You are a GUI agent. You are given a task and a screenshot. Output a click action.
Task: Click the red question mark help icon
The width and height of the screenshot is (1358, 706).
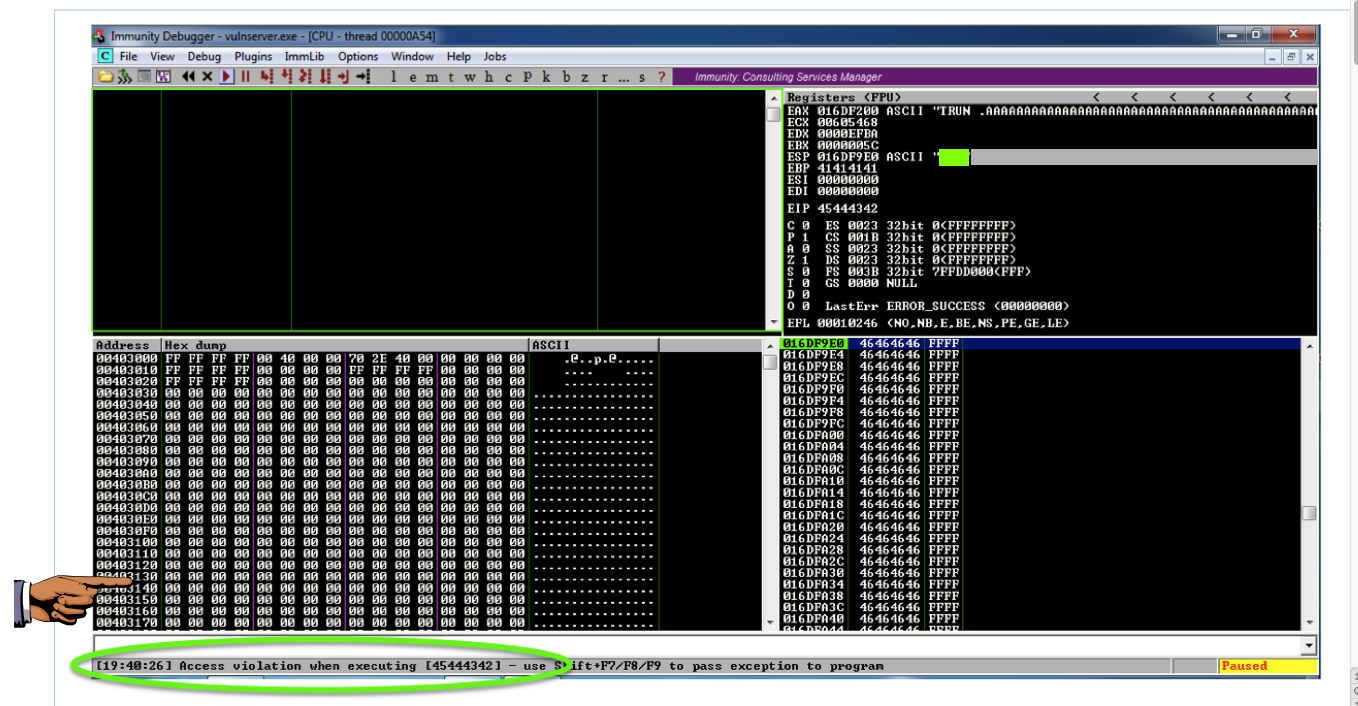(x=661, y=77)
